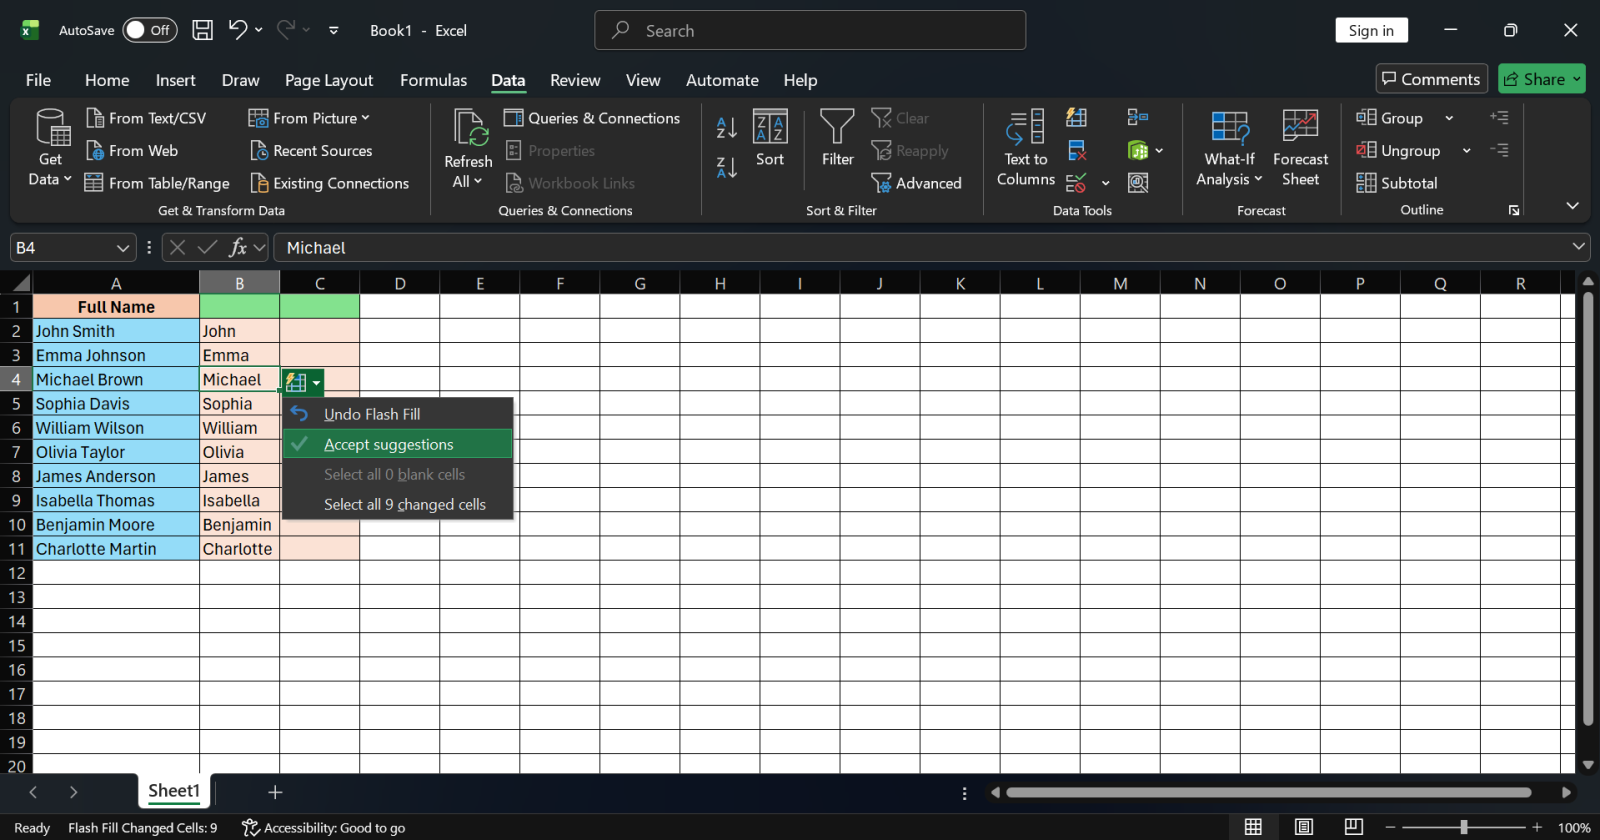Open the Comments pane button

(x=1431, y=79)
